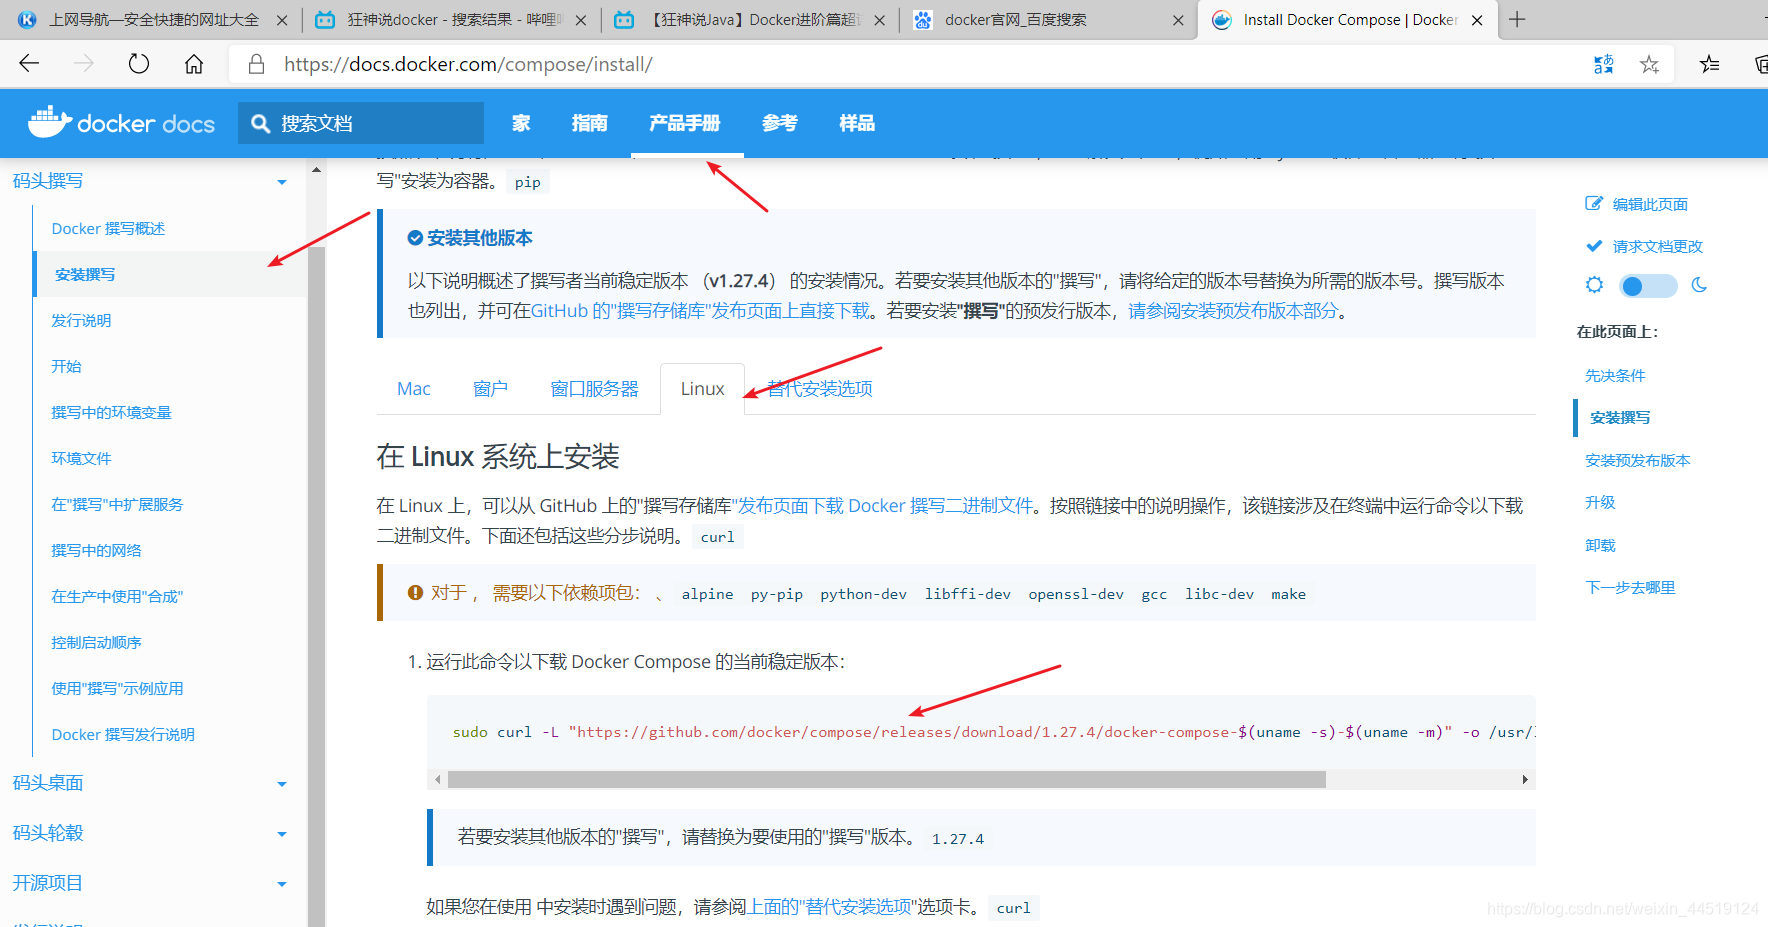Select the 窗口服务器 install tab

tap(594, 389)
